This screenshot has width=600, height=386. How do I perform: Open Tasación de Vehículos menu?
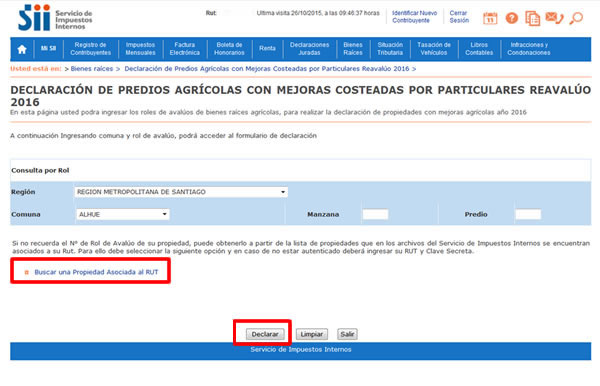click(434, 49)
